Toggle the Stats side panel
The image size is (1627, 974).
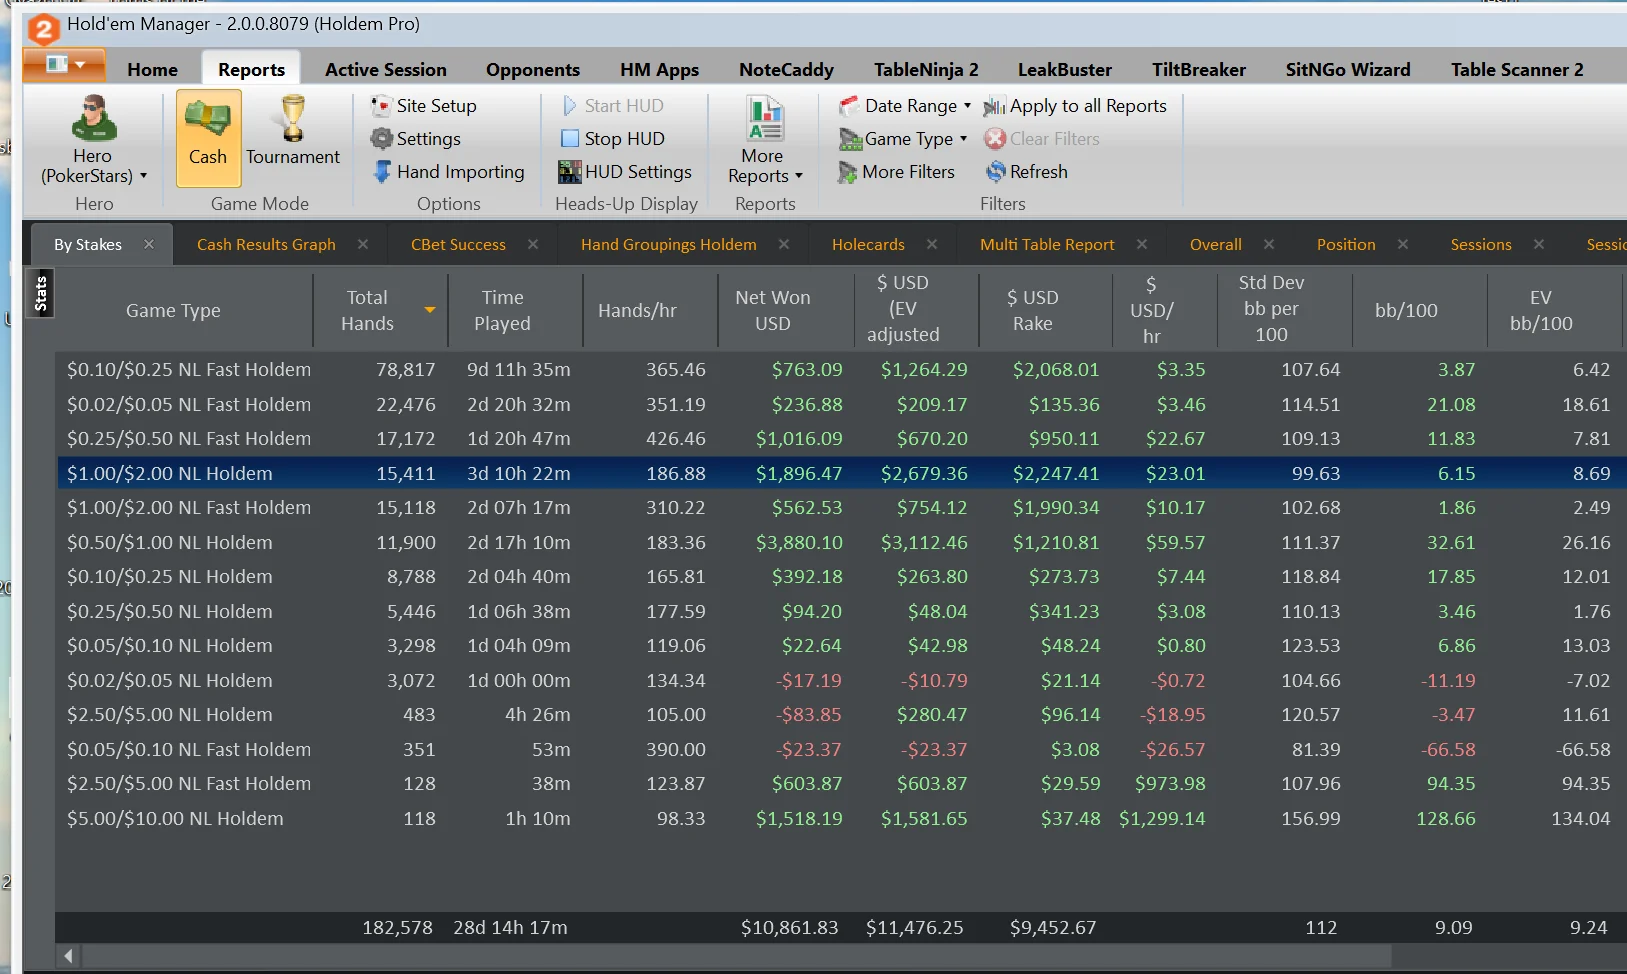(41, 294)
